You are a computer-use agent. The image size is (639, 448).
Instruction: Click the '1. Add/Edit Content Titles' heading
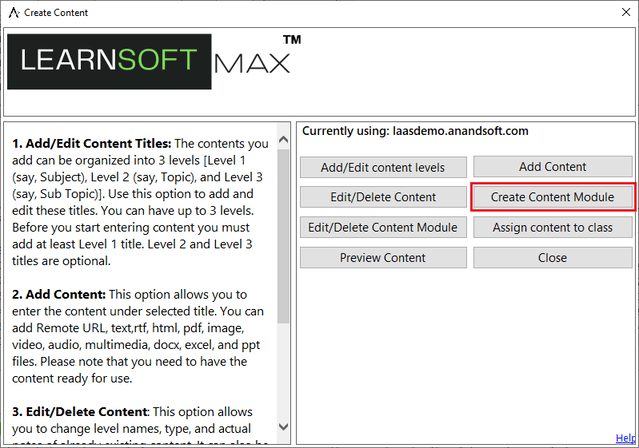[88, 145]
